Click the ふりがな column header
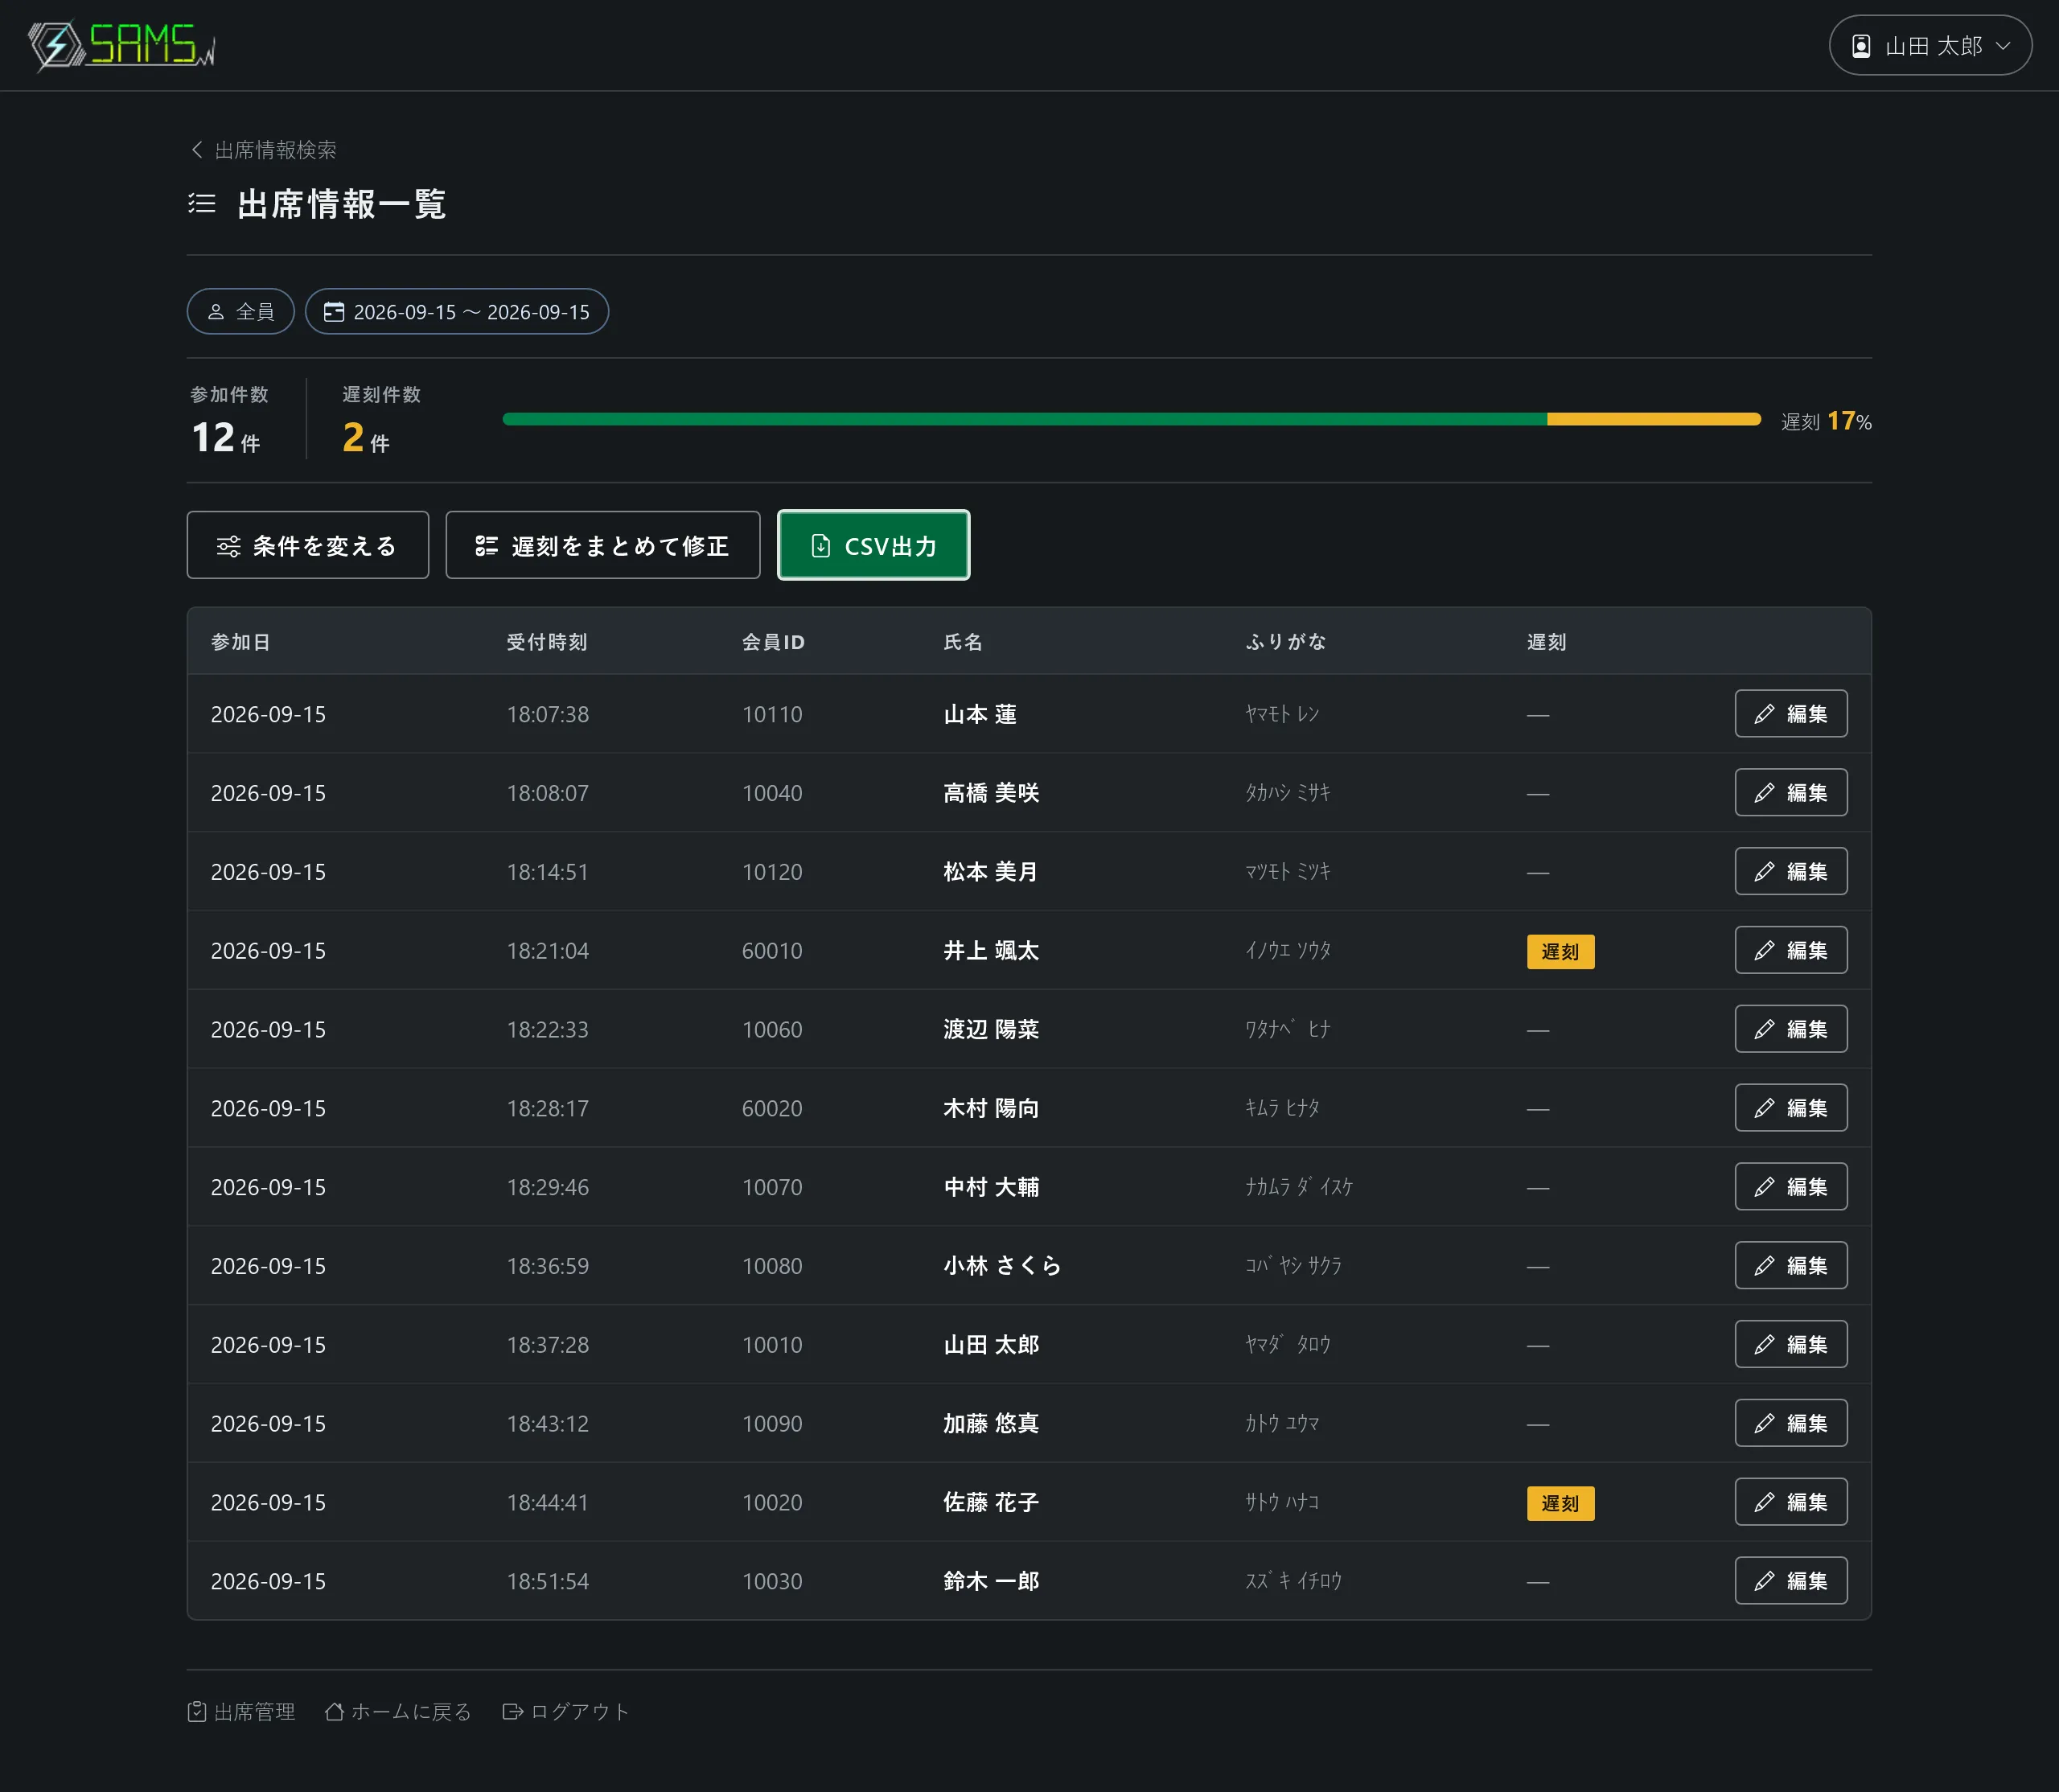2059x1792 pixels. [x=1286, y=642]
